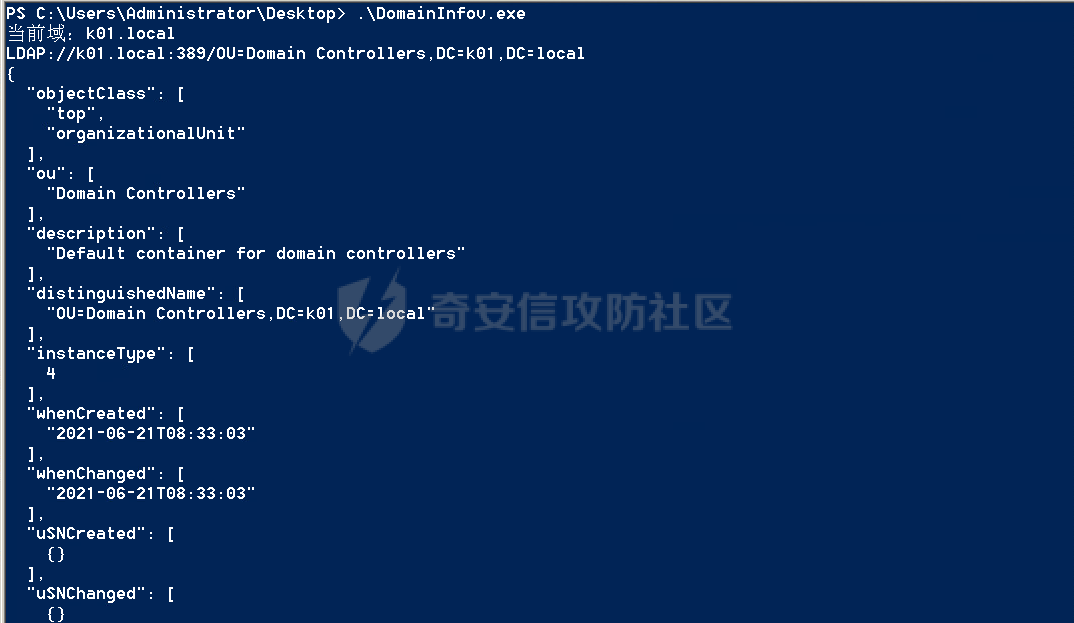Click the current domain k01.local line
This screenshot has width=1074, height=623.
[90, 33]
